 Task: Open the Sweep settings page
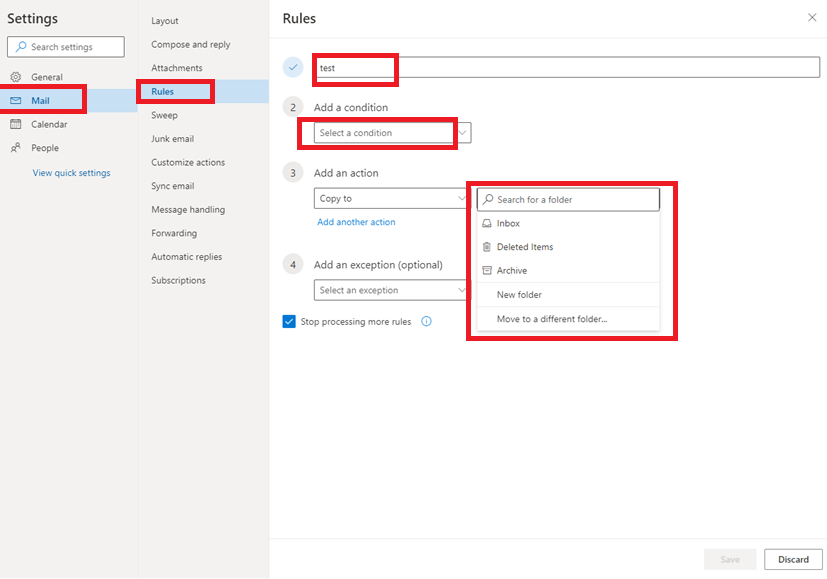pyautogui.click(x=165, y=115)
